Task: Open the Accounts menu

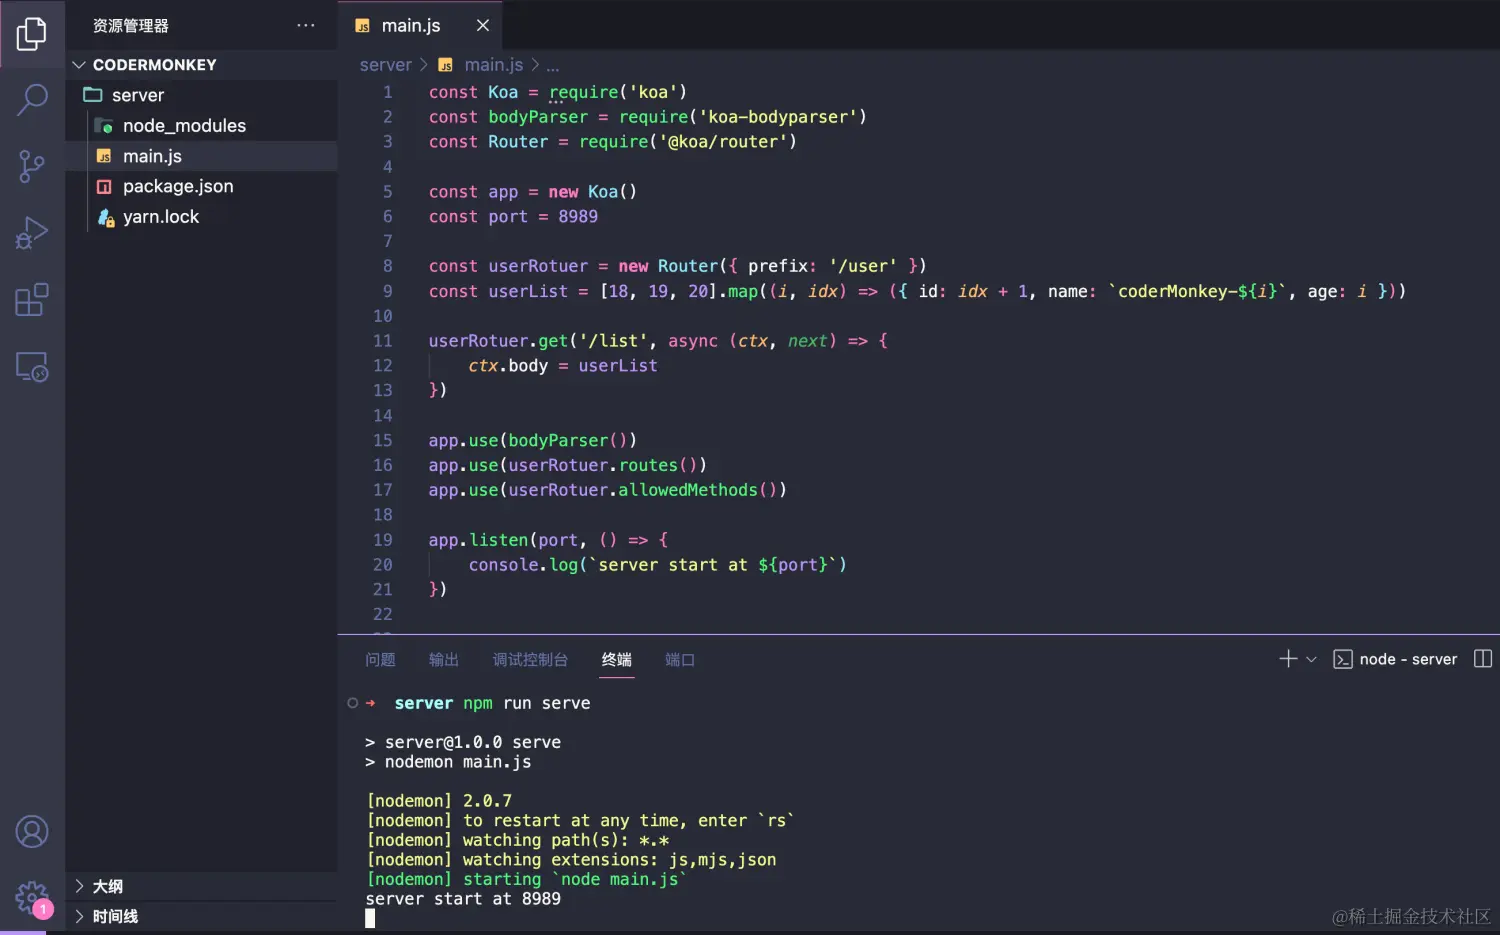Action: [32, 832]
